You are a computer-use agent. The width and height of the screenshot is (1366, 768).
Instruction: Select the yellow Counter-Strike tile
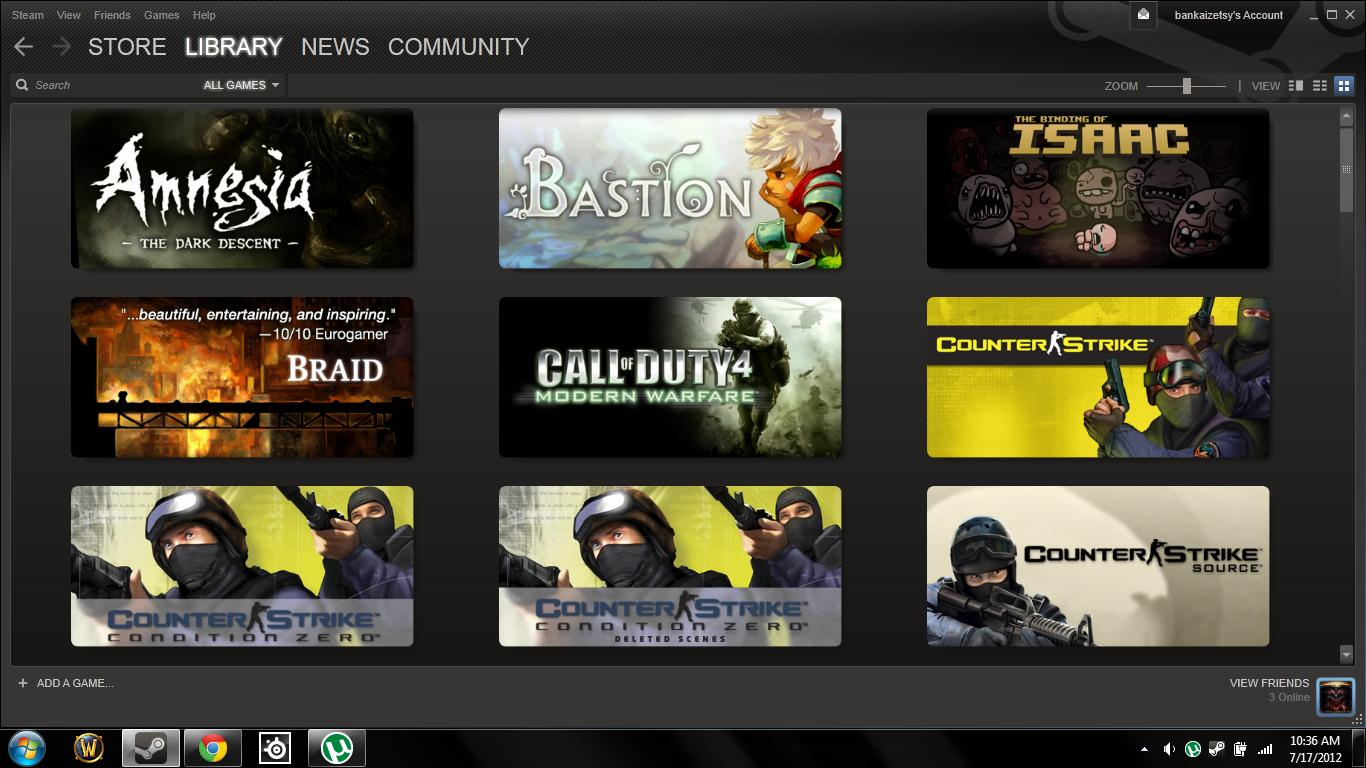(1098, 377)
